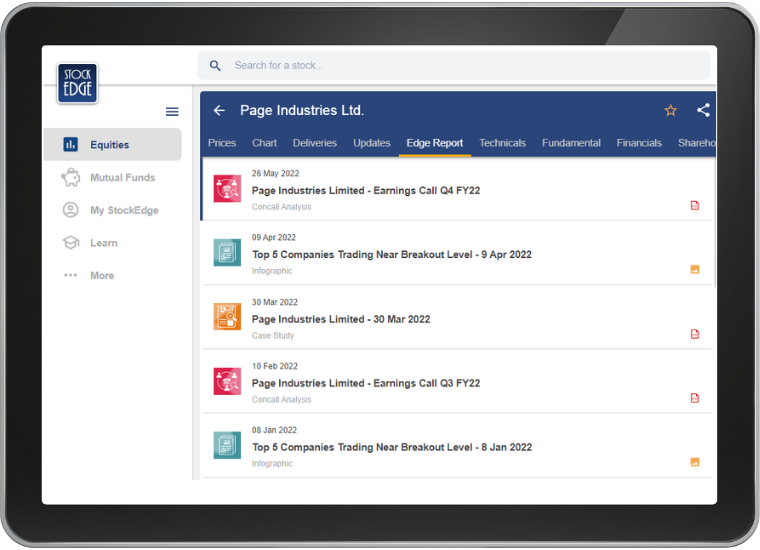Add Page Industries to favorites star
760x550 pixels.
pos(670,110)
